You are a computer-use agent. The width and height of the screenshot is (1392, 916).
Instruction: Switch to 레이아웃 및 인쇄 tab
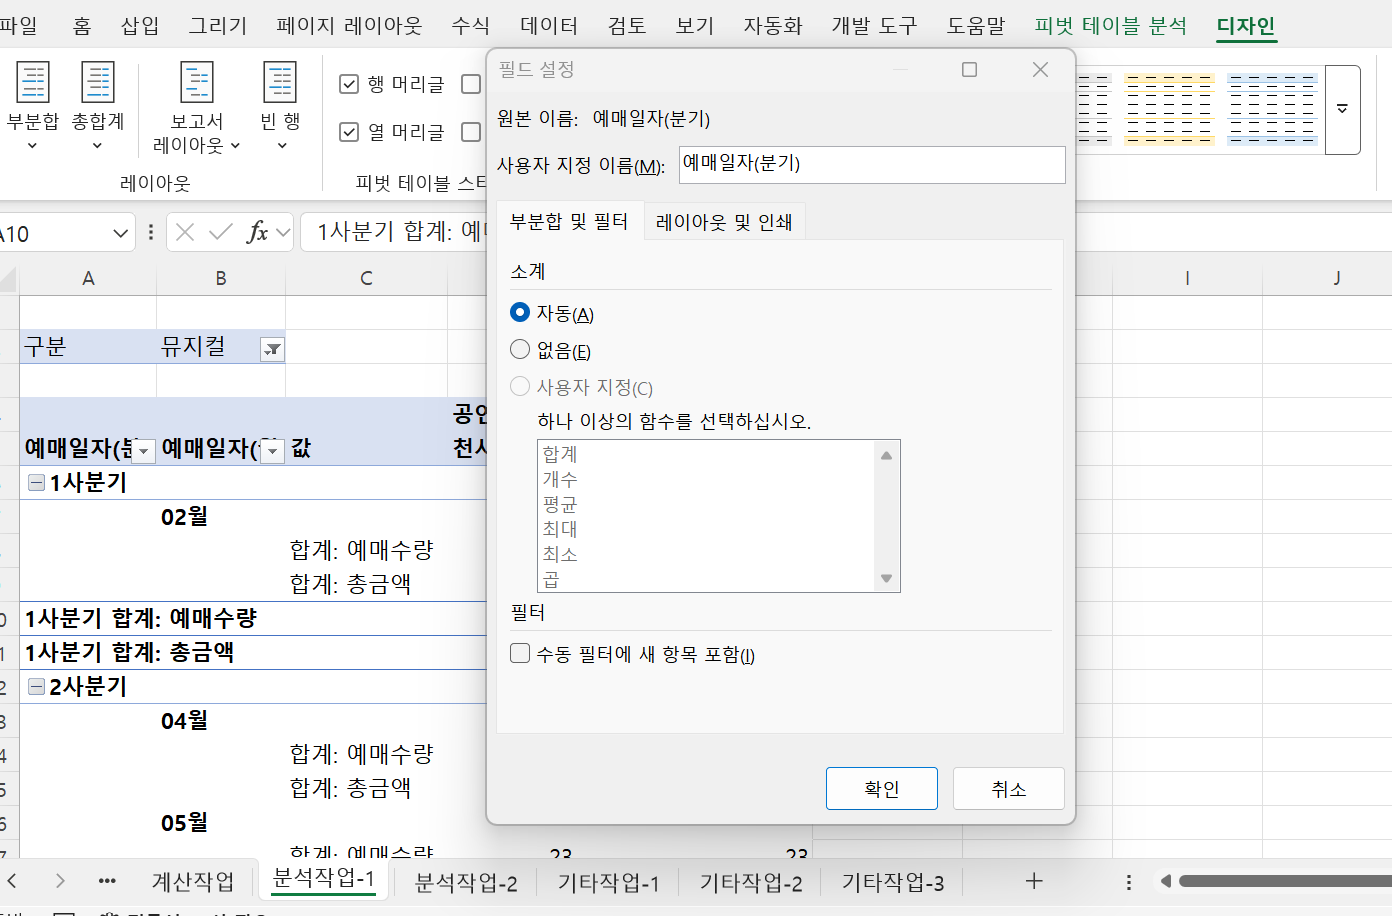click(724, 222)
